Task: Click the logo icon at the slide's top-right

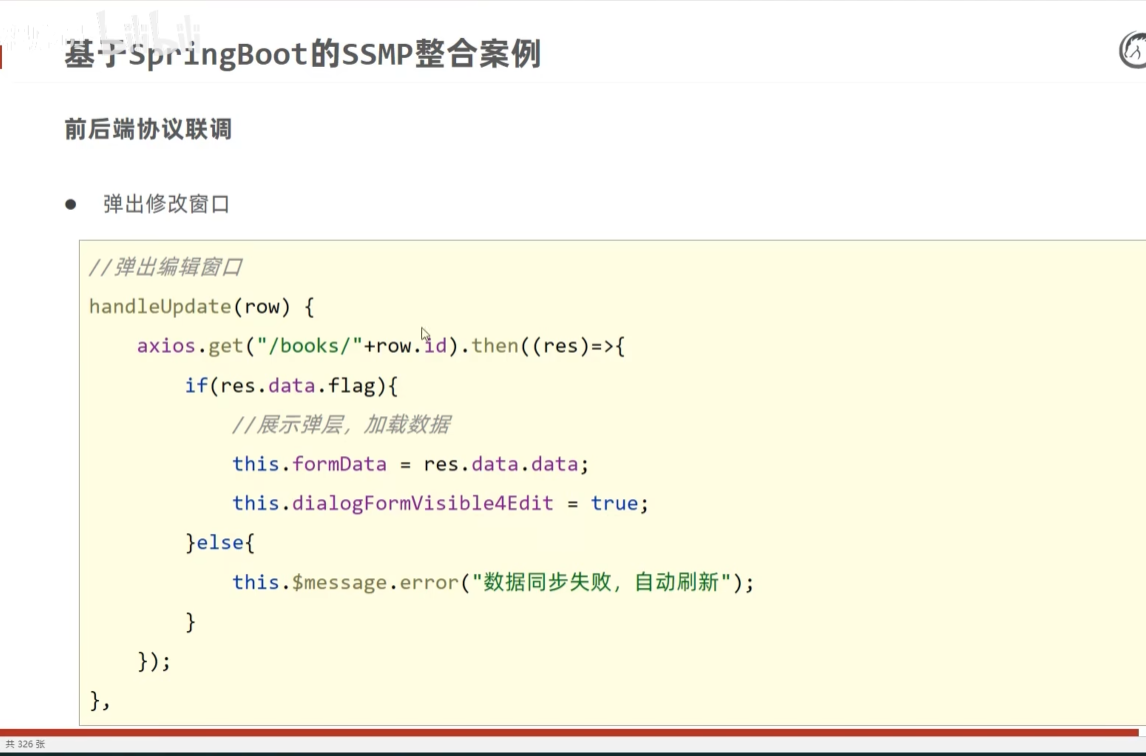Action: (1134, 50)
